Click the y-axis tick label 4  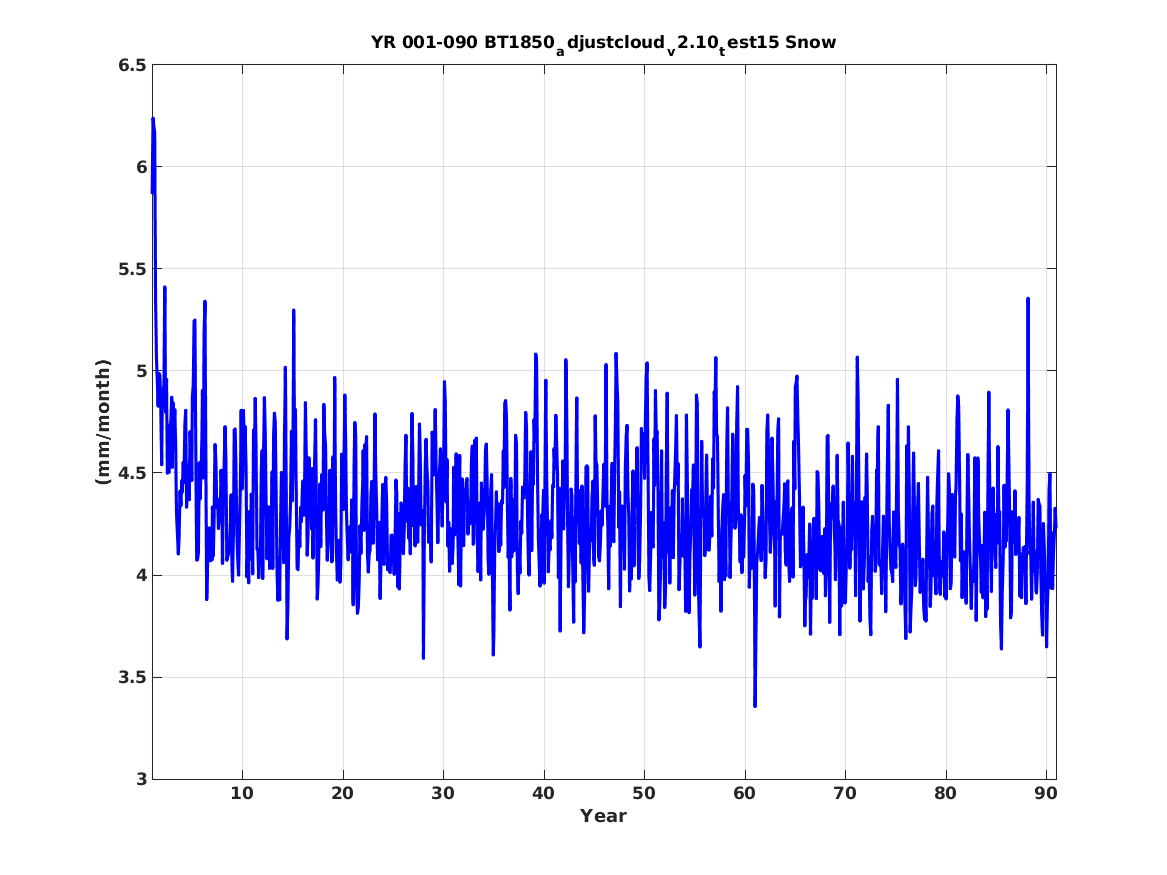141,575
